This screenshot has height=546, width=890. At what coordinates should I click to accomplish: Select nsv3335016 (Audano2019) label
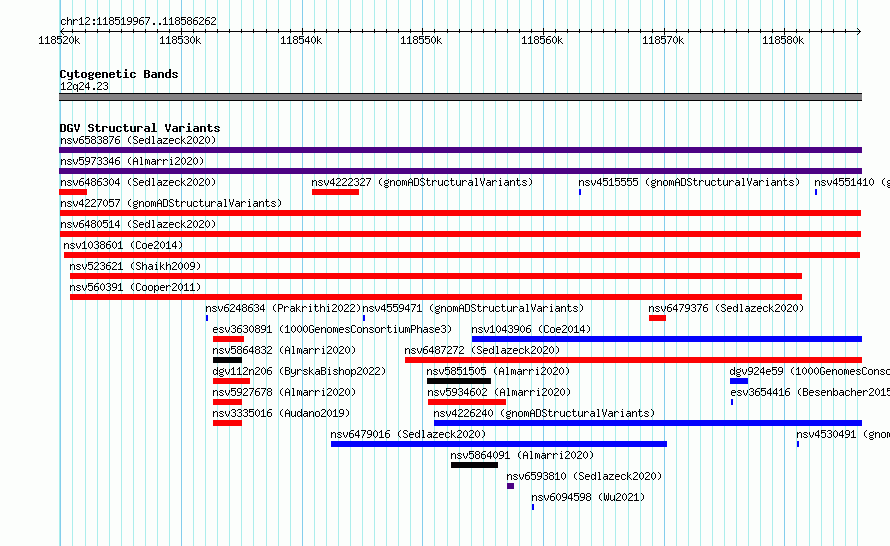282,413
